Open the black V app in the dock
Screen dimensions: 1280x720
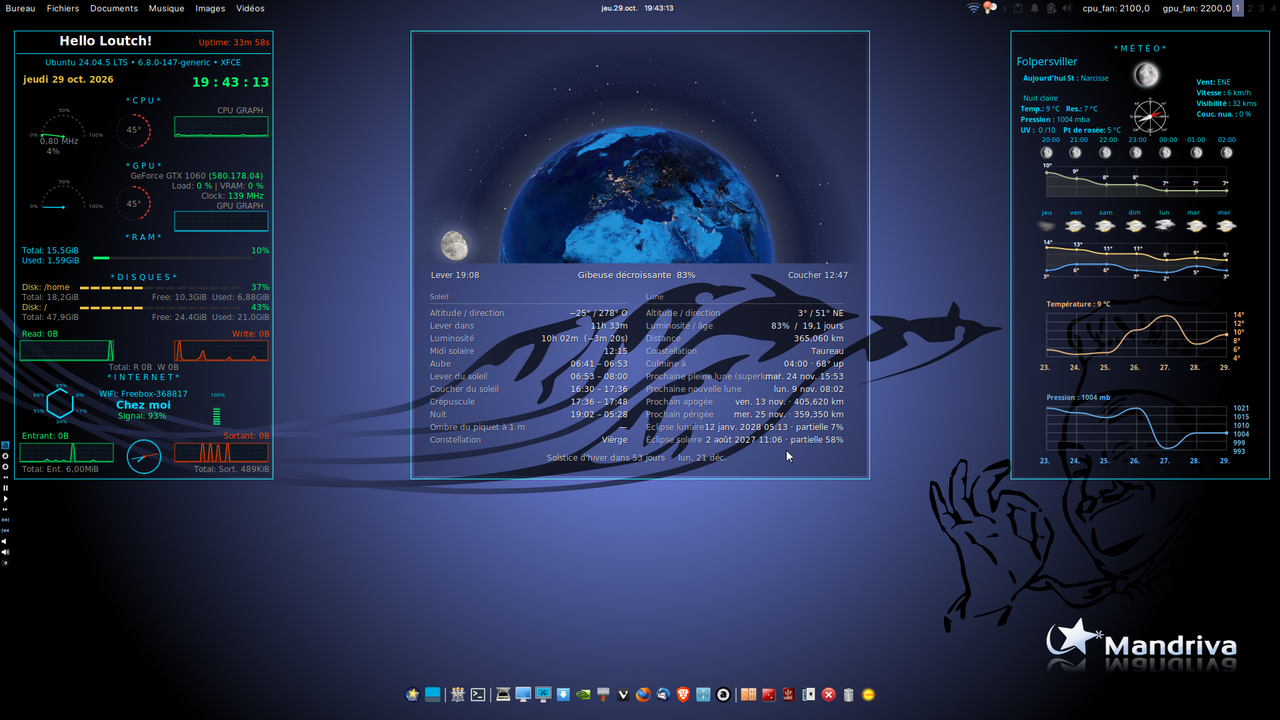pyautogui.click(x=623, y=694)
